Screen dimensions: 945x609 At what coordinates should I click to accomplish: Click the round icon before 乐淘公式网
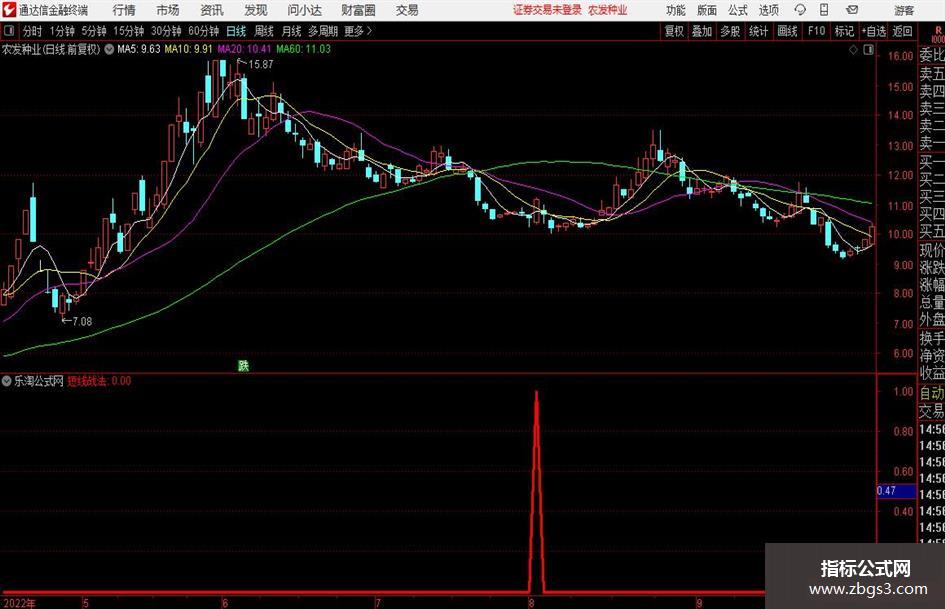(7, 380)
